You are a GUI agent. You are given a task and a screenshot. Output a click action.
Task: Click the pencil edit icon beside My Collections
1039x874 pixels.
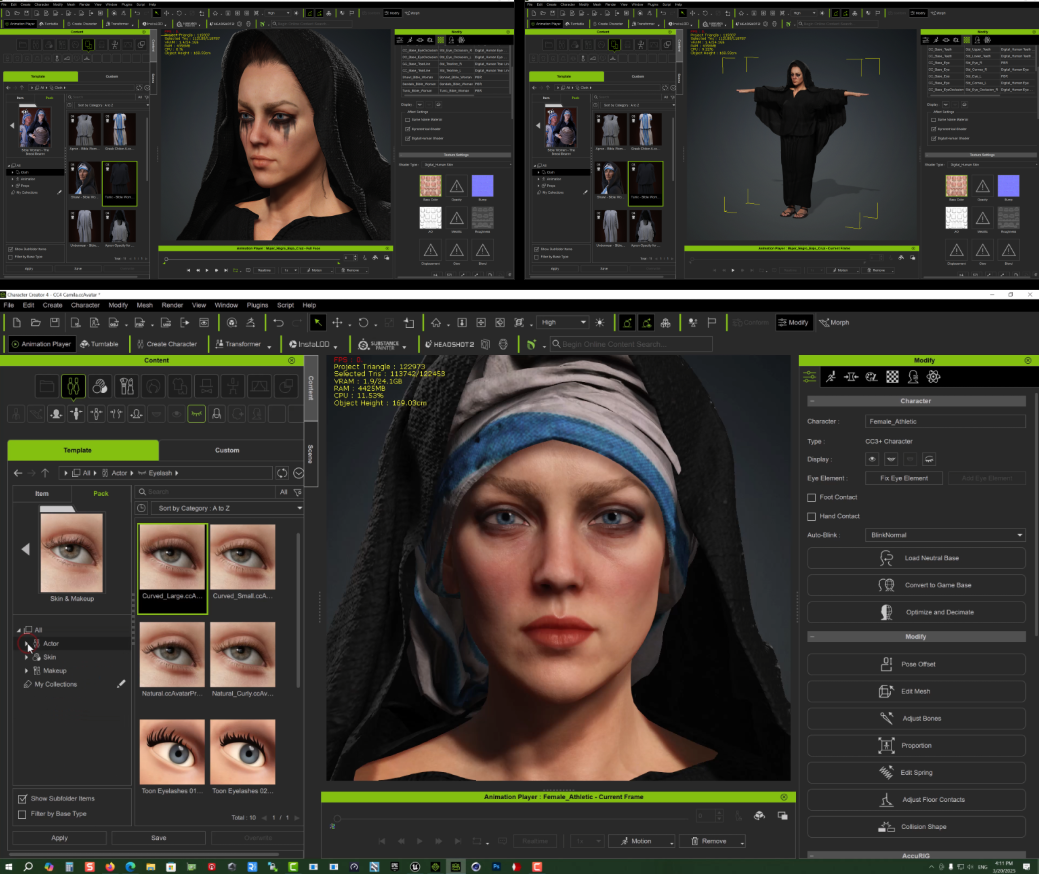[x=121, y=684]
